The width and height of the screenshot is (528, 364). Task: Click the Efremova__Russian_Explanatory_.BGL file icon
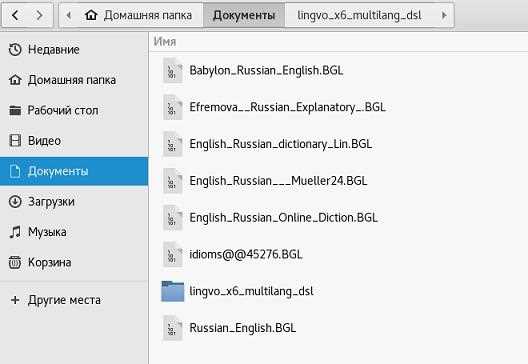[x=173, y=107]
